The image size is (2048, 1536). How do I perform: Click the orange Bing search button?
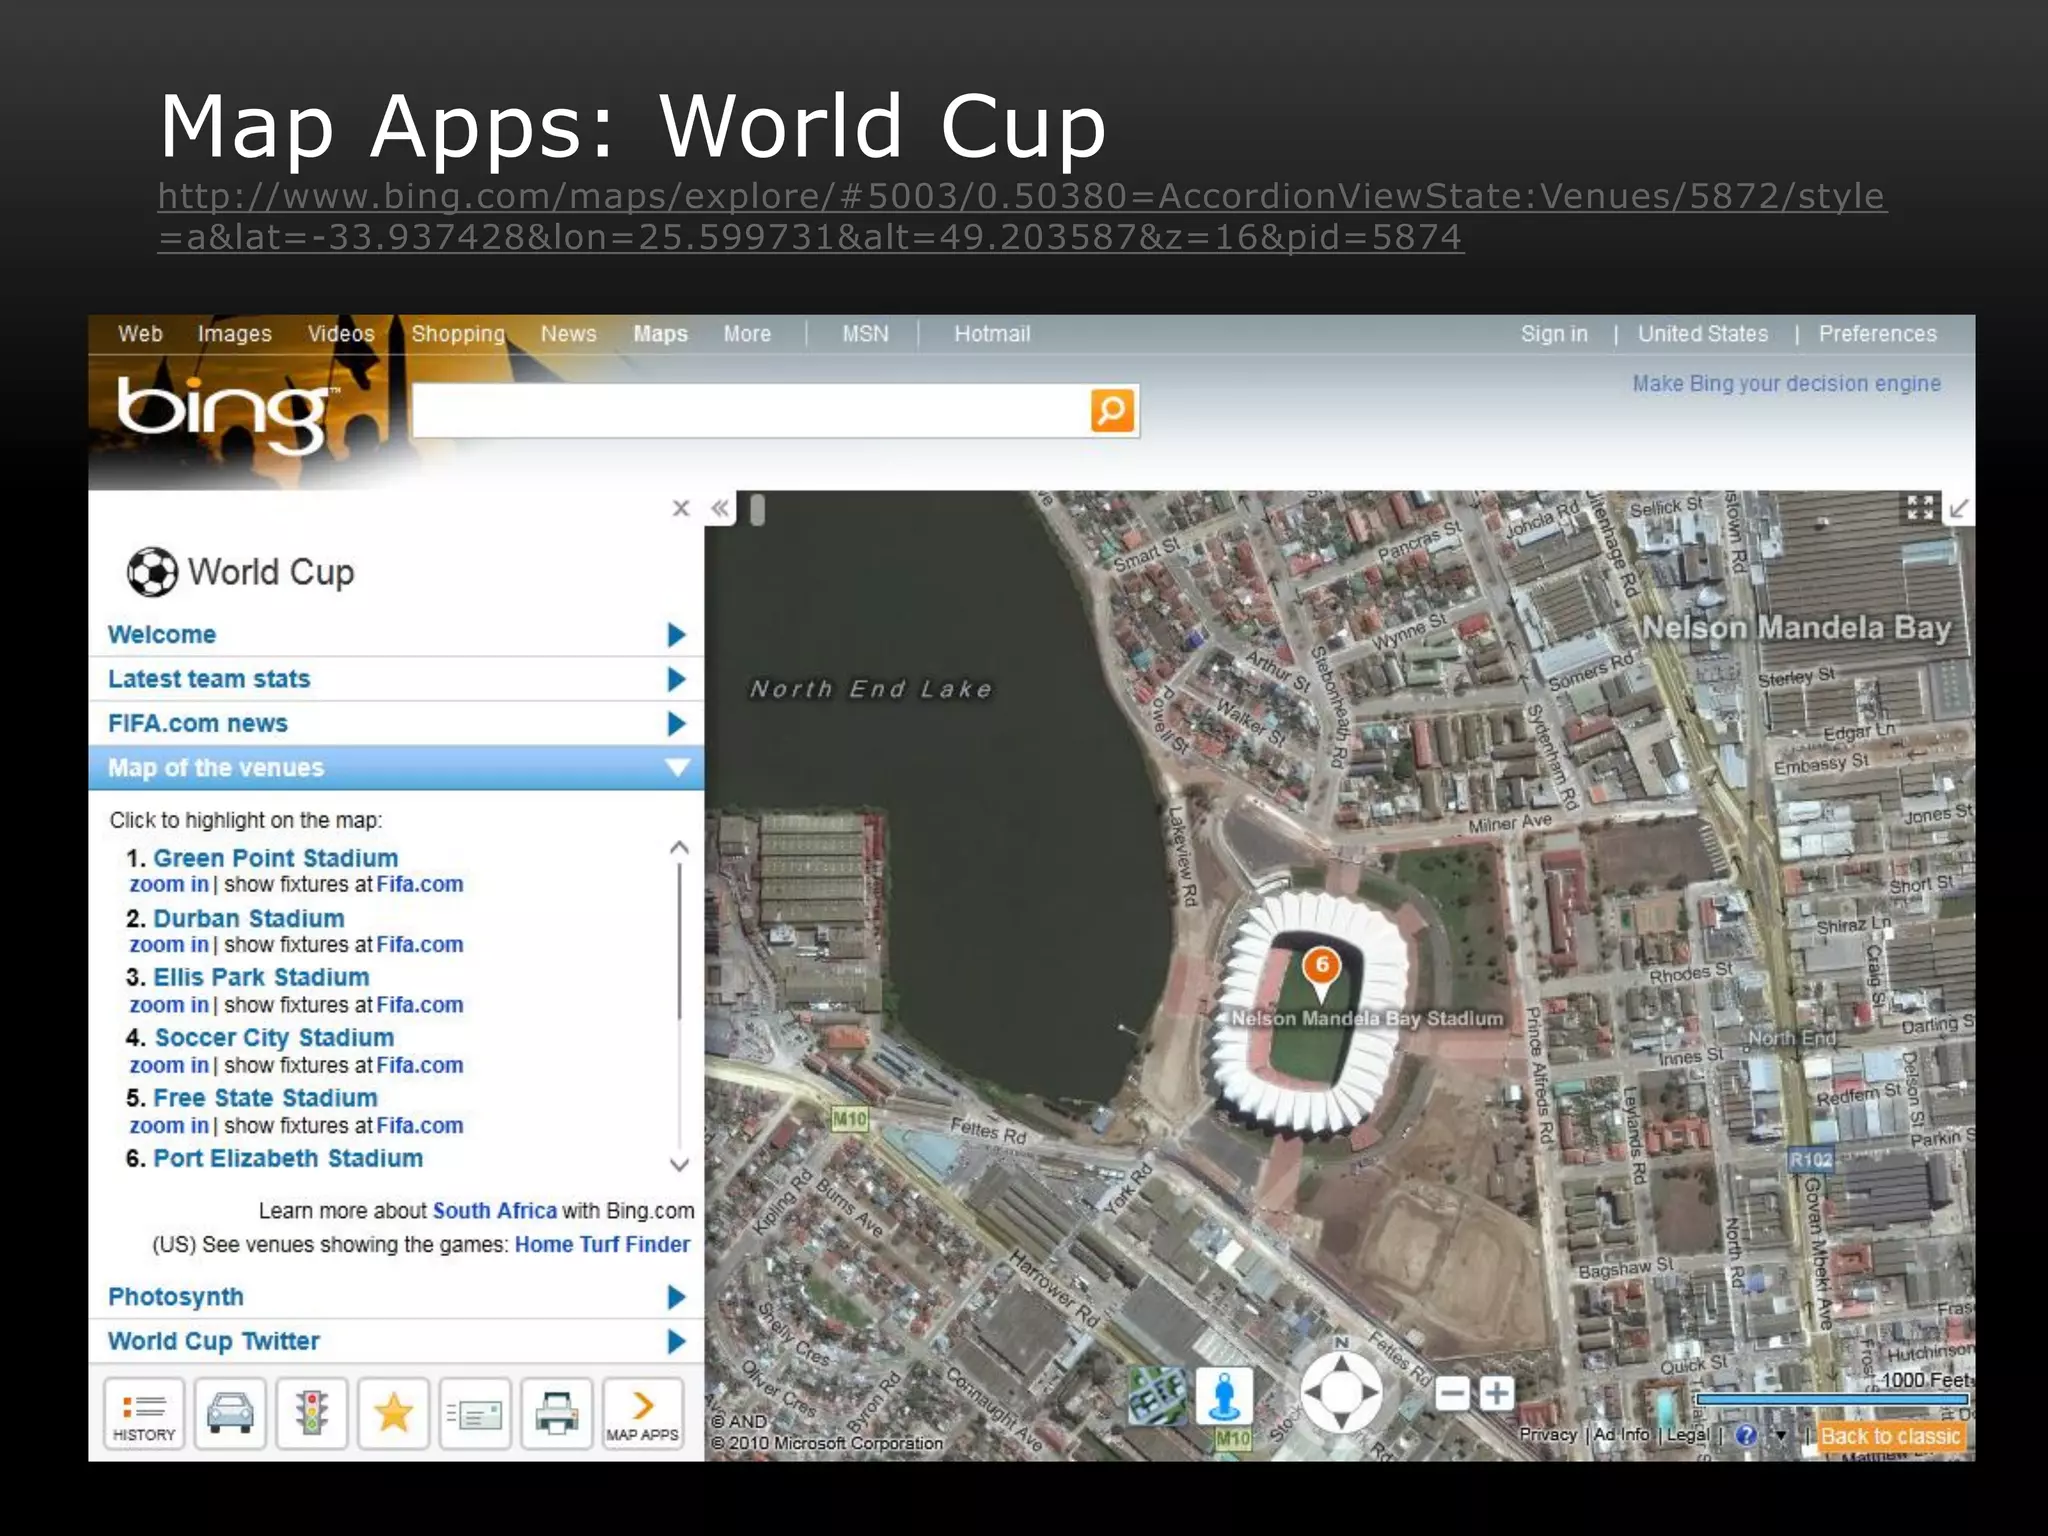pos(1112,411)
